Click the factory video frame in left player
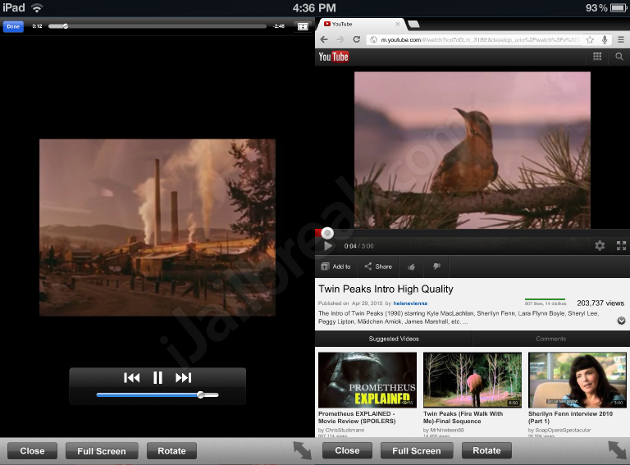The height and width of the screenshot is (465, 630). 158,227
